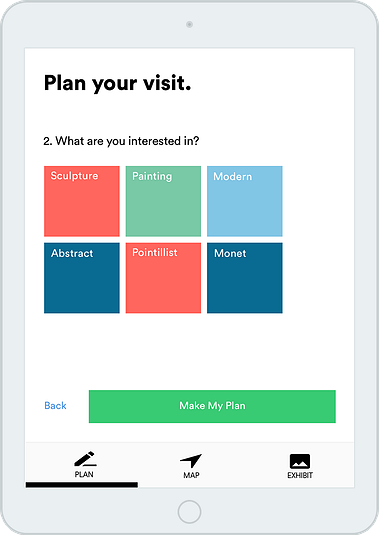Tap the "Plan your visit." heading
379x535 pixels.
tap(117, 83)
